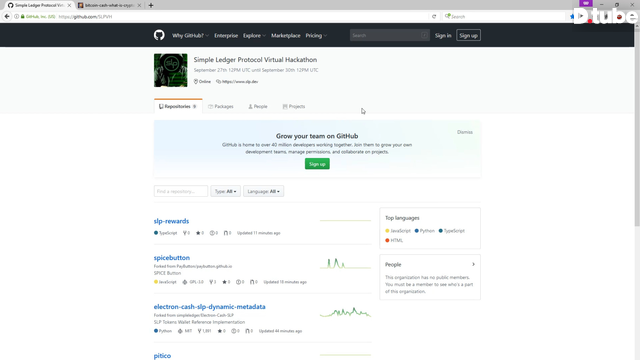Filter by JavaScript in Top languages
This screenshot has height=360, width=640.
[x=398, y=231]
